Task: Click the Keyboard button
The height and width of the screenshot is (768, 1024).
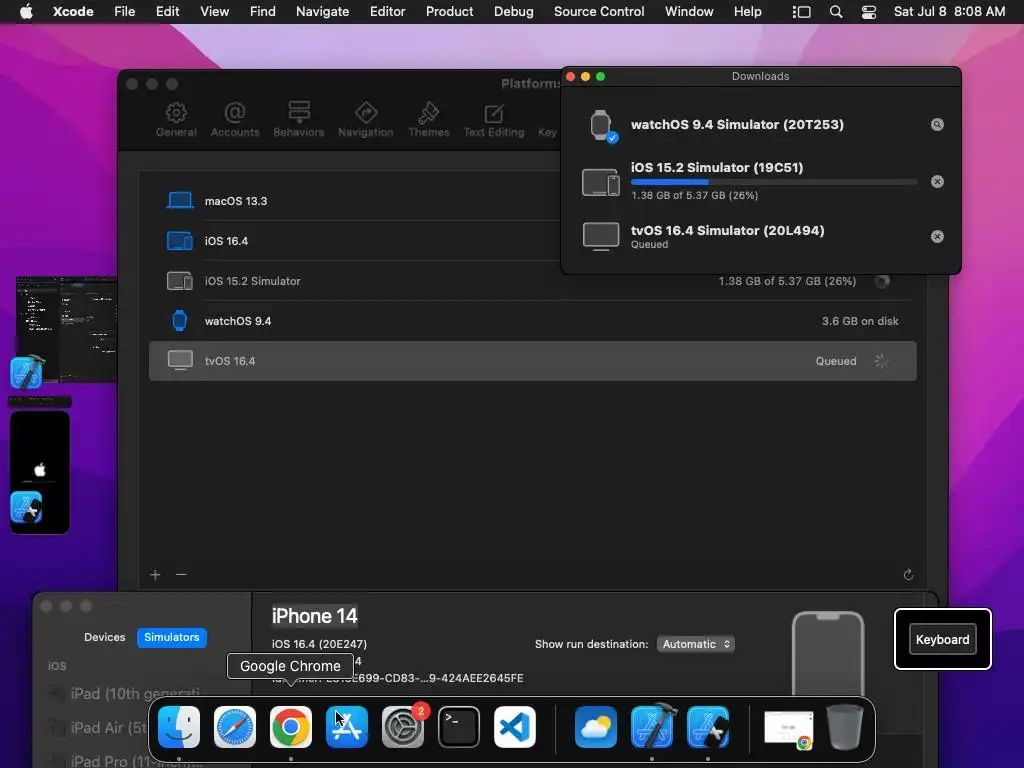Action: click(x=942, y=639)
